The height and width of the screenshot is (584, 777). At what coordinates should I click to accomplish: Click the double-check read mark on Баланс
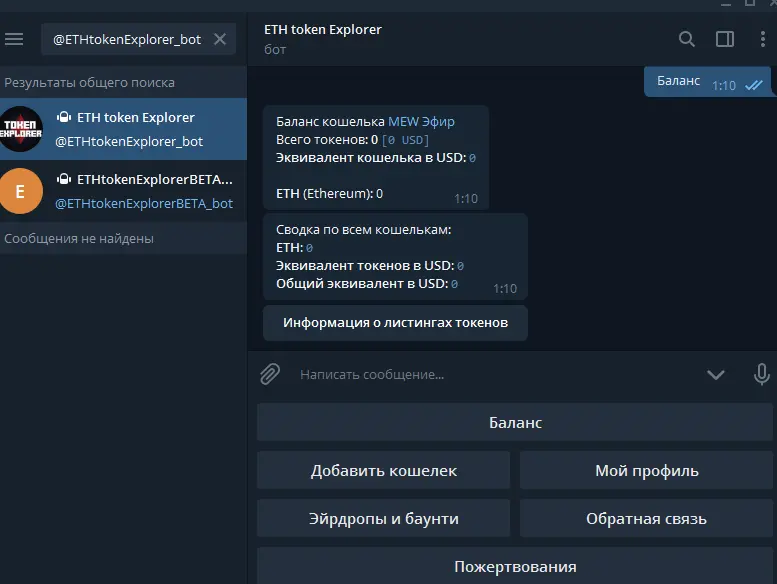754,85
